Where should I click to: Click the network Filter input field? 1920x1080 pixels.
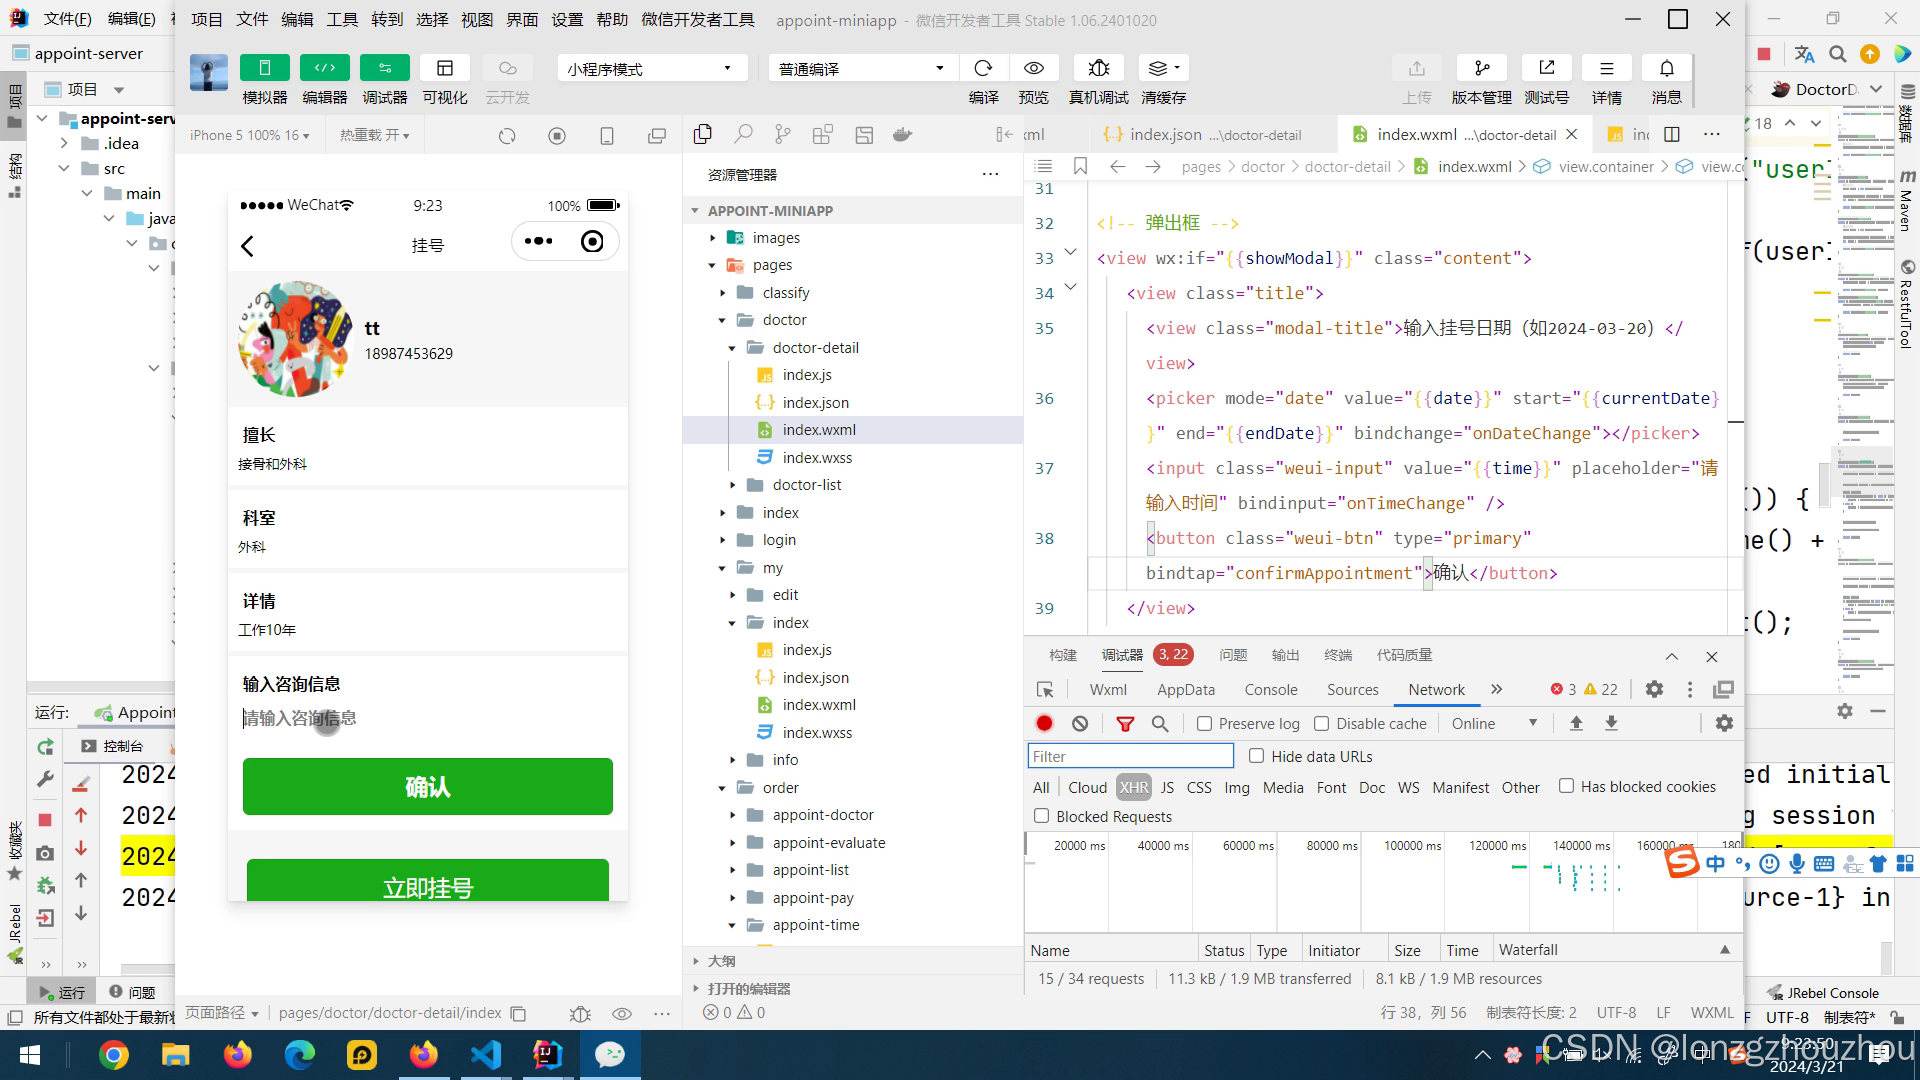point(1130,756)
